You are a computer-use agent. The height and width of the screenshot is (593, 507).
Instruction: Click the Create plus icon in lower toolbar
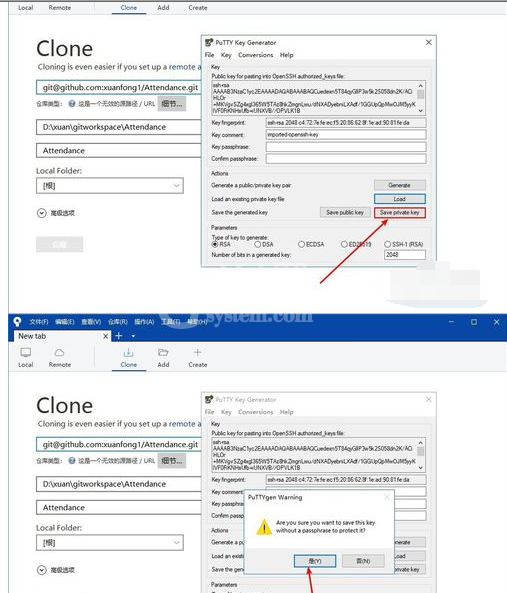[x=197, y=352]
